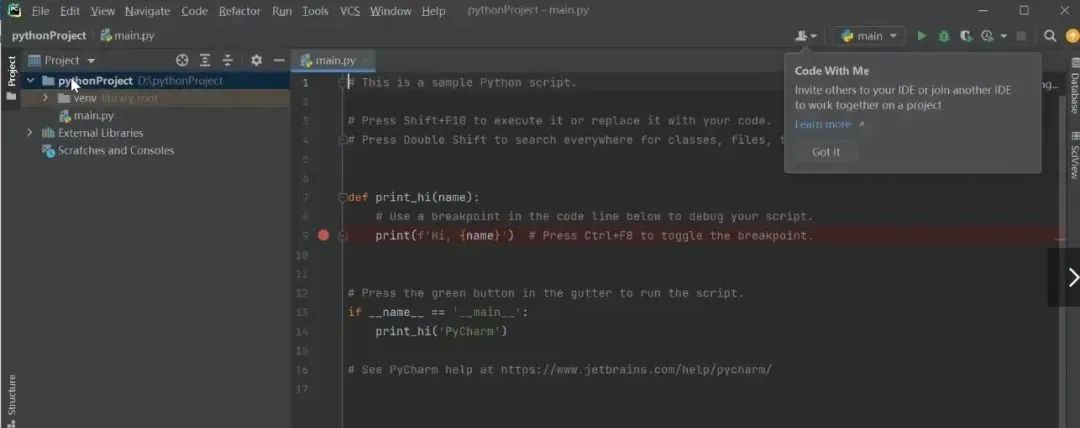Open the Edit menu
This screenshot has height=428, width=1080.
pyautogui.click(x=70, y=11)
